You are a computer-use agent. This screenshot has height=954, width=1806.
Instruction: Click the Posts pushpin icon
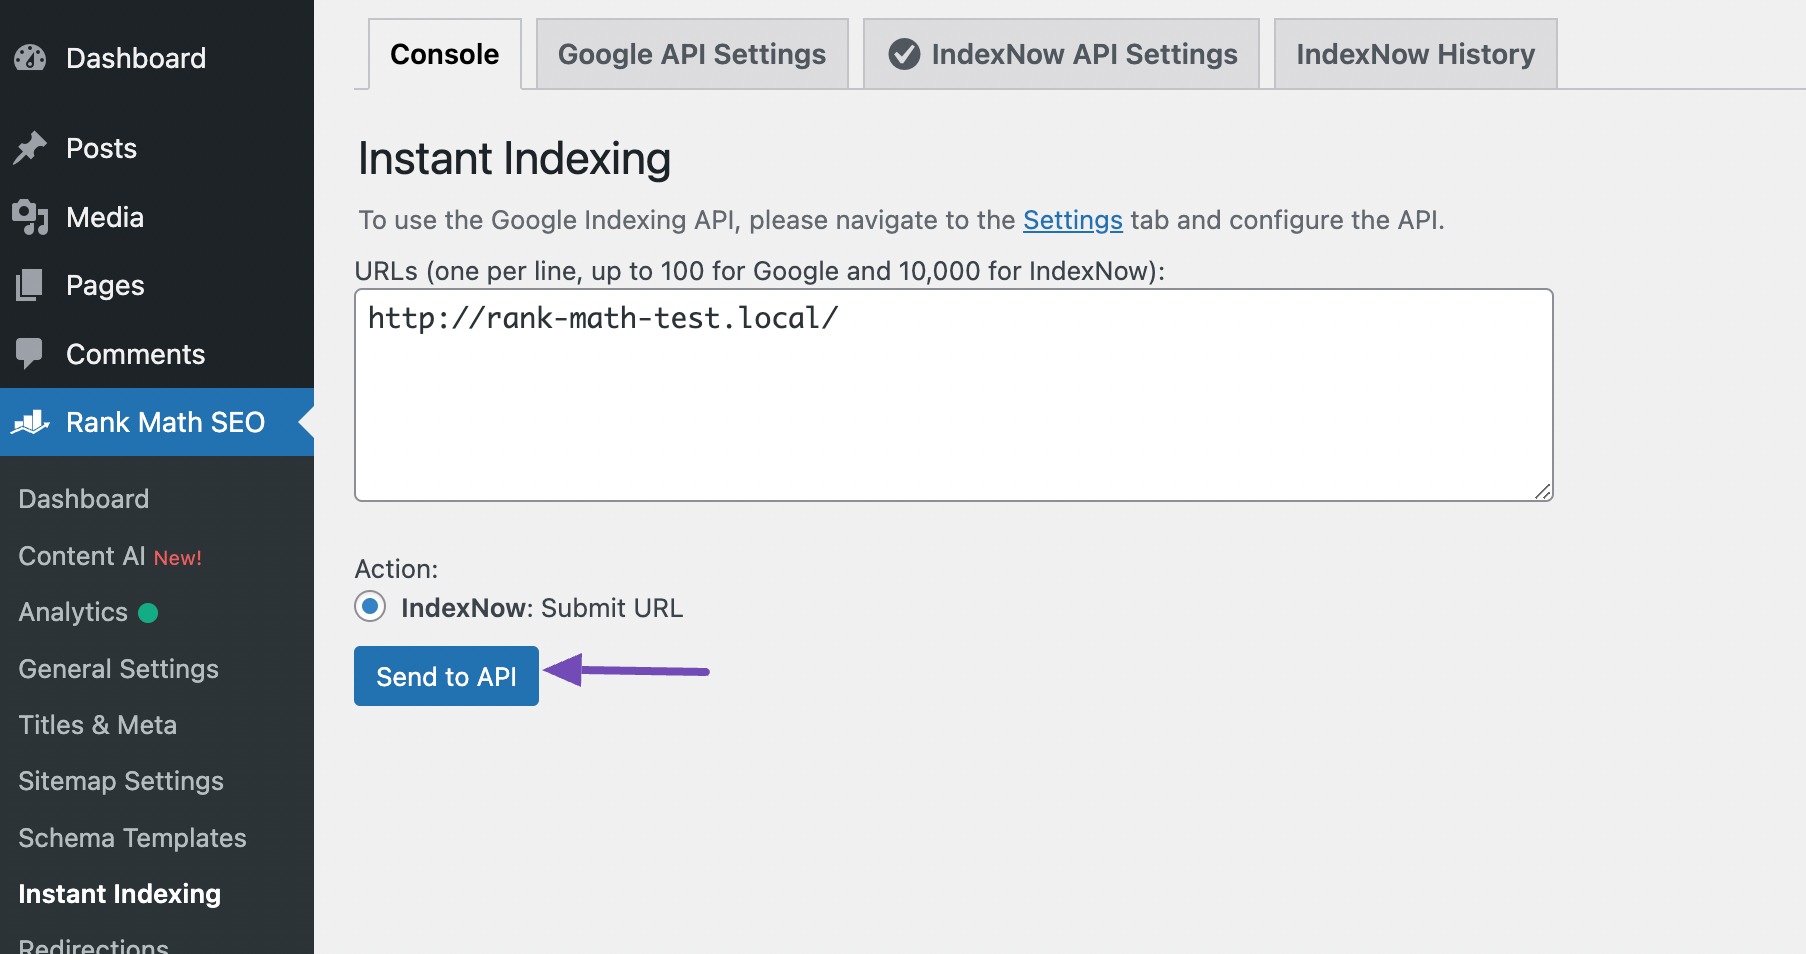[x=31, y=147]
